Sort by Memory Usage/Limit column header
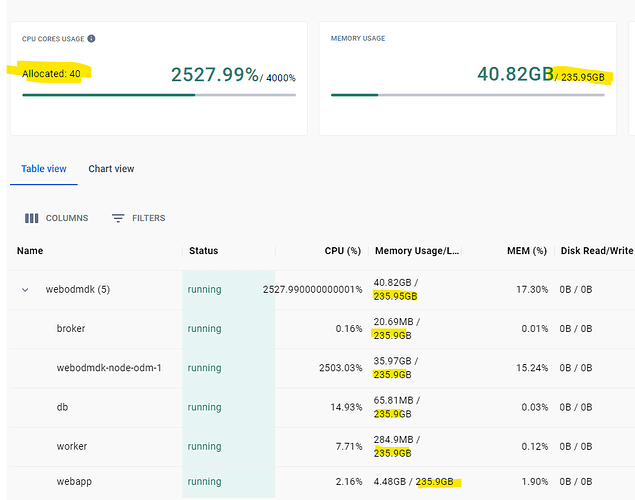635x500 pixels. (417, 251)
